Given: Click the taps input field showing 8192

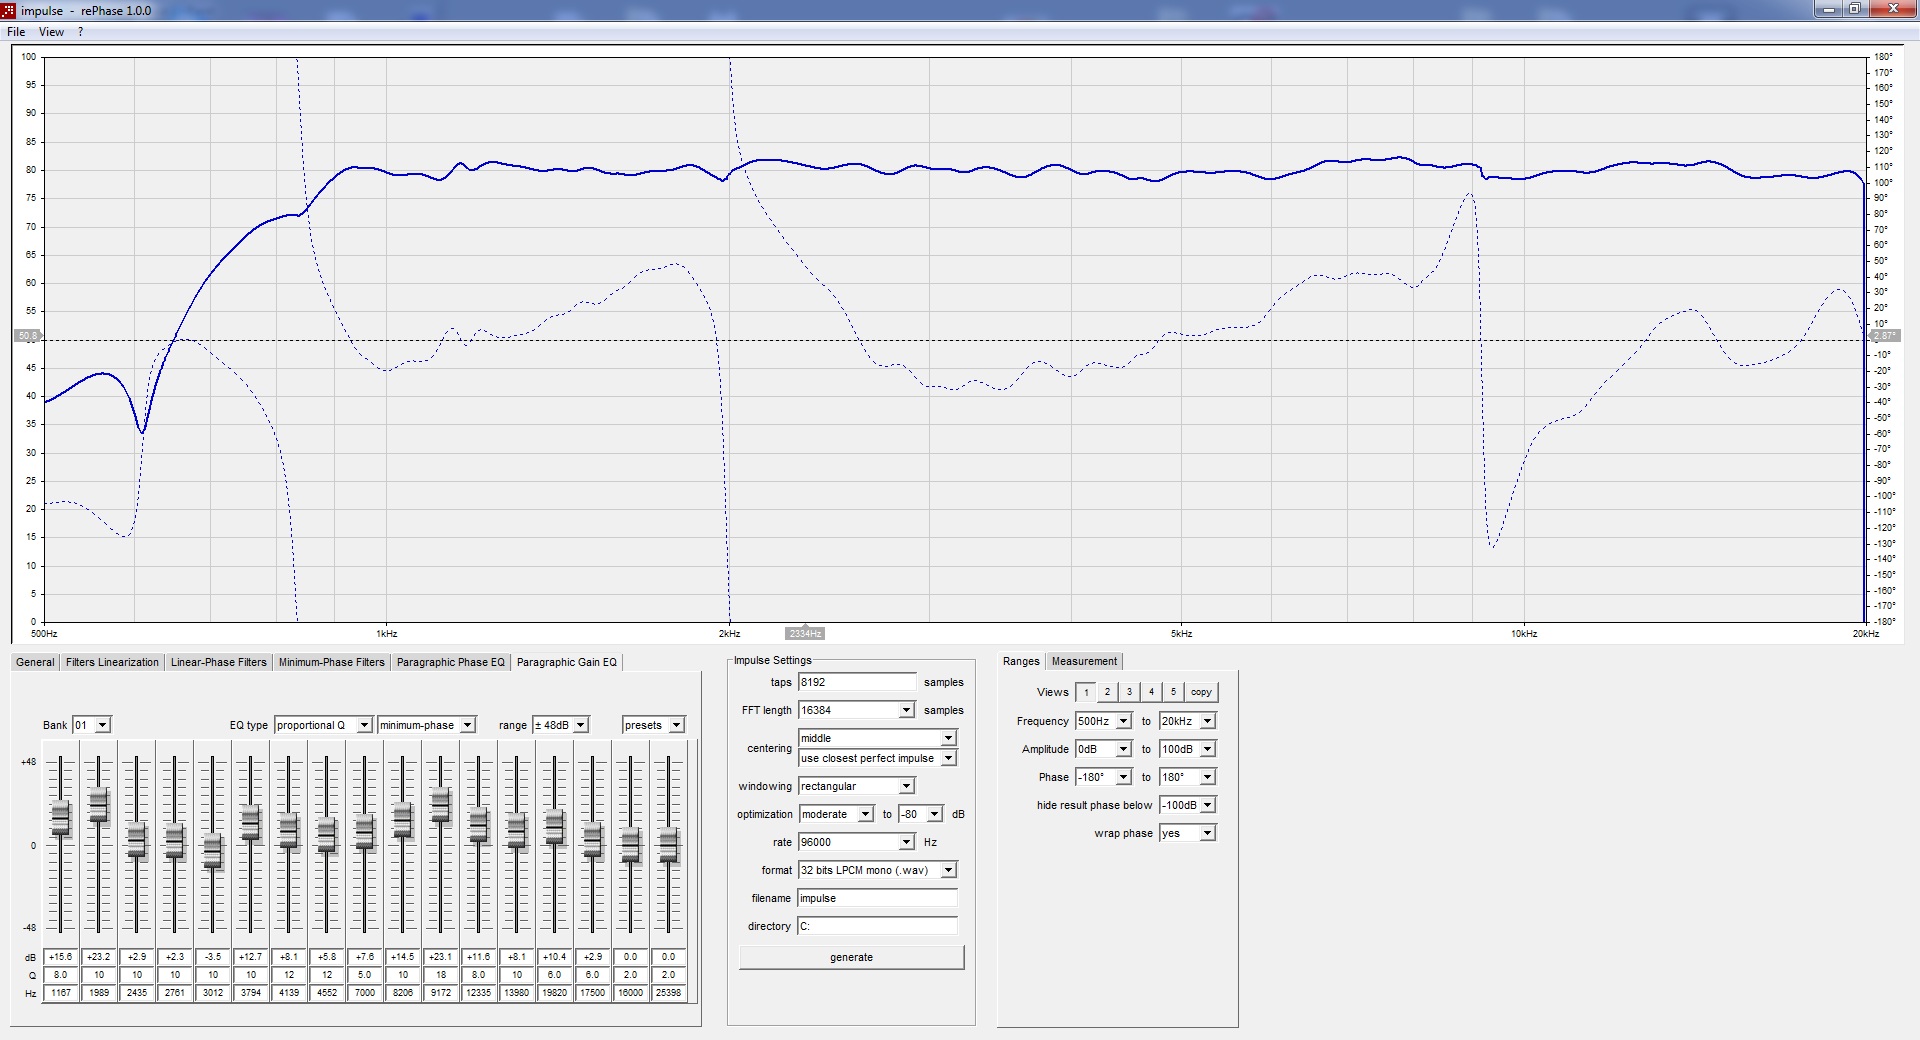Looking at the screenshot, I should tap(856, 682).
